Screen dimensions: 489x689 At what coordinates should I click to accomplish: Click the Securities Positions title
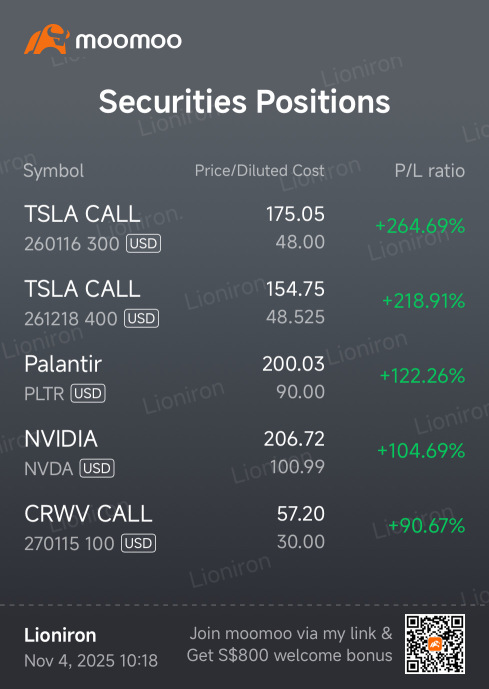coord(244,101)
